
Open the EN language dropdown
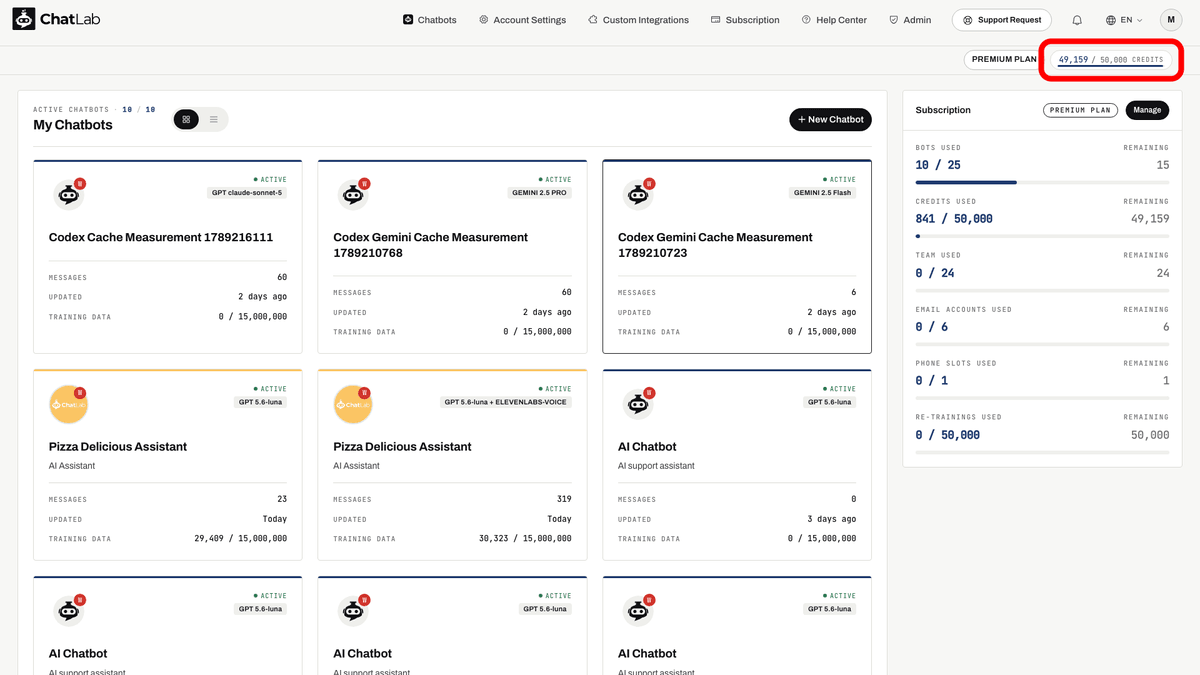[1124, 20]
